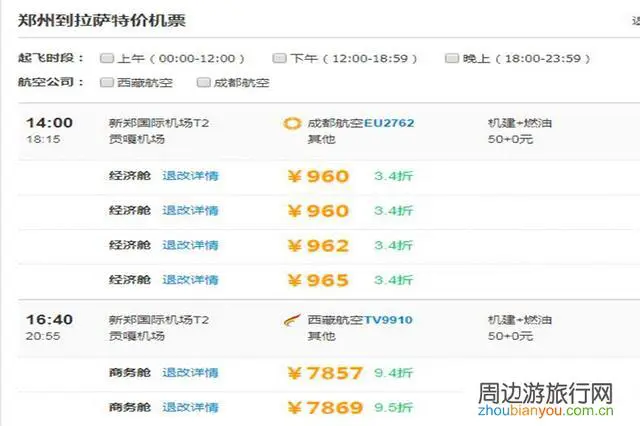Open 退改详情 for first ¥960 fare
The width and height of the screenshot is (640, 426).
pos(191,176)
